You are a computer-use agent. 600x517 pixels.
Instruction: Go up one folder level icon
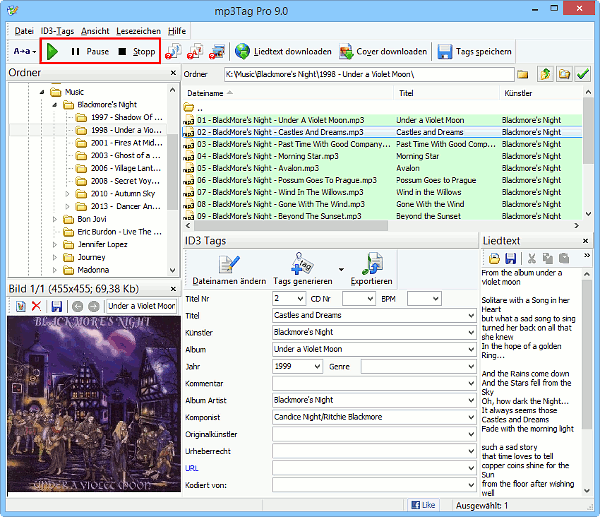(x=545, y=74)
